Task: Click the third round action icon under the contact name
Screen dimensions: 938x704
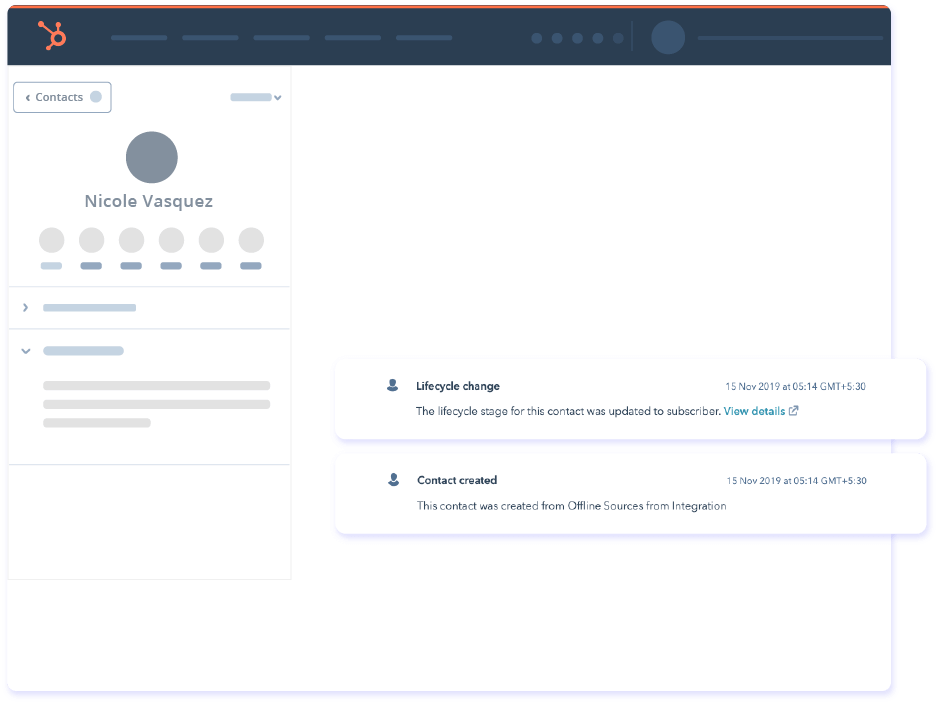Action: point(131,240)
